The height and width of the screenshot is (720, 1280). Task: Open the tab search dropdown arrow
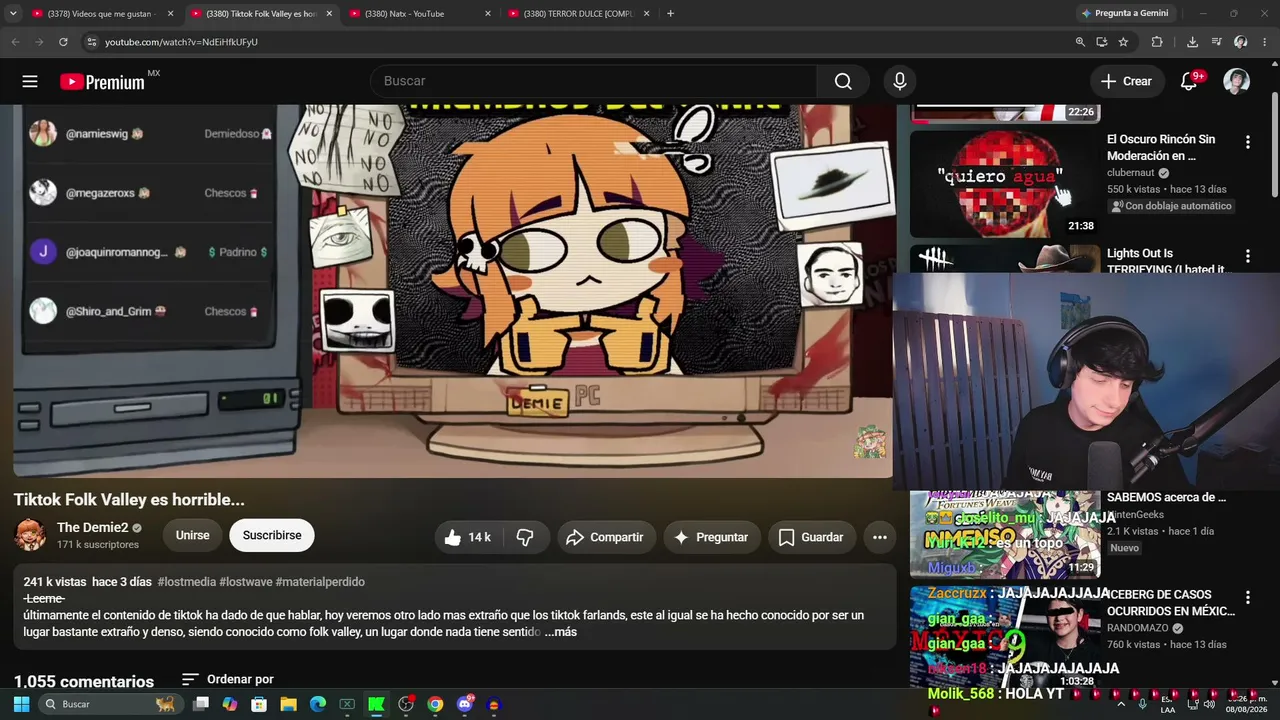tap(13, 13)
